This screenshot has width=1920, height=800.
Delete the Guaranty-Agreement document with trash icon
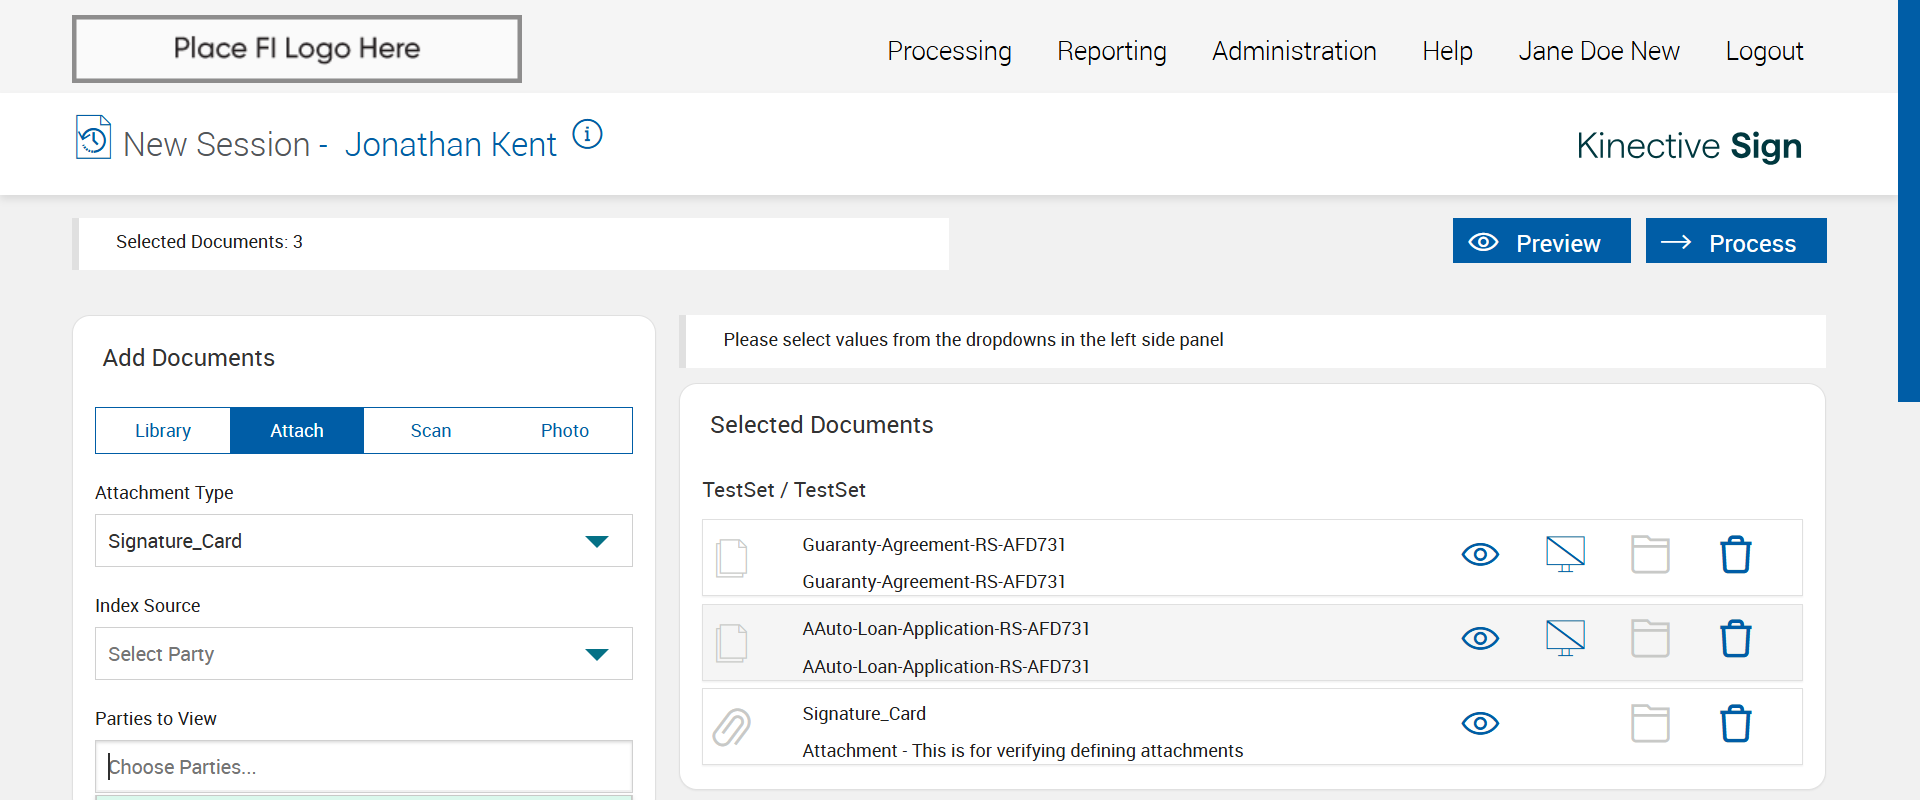point(1735,555)
